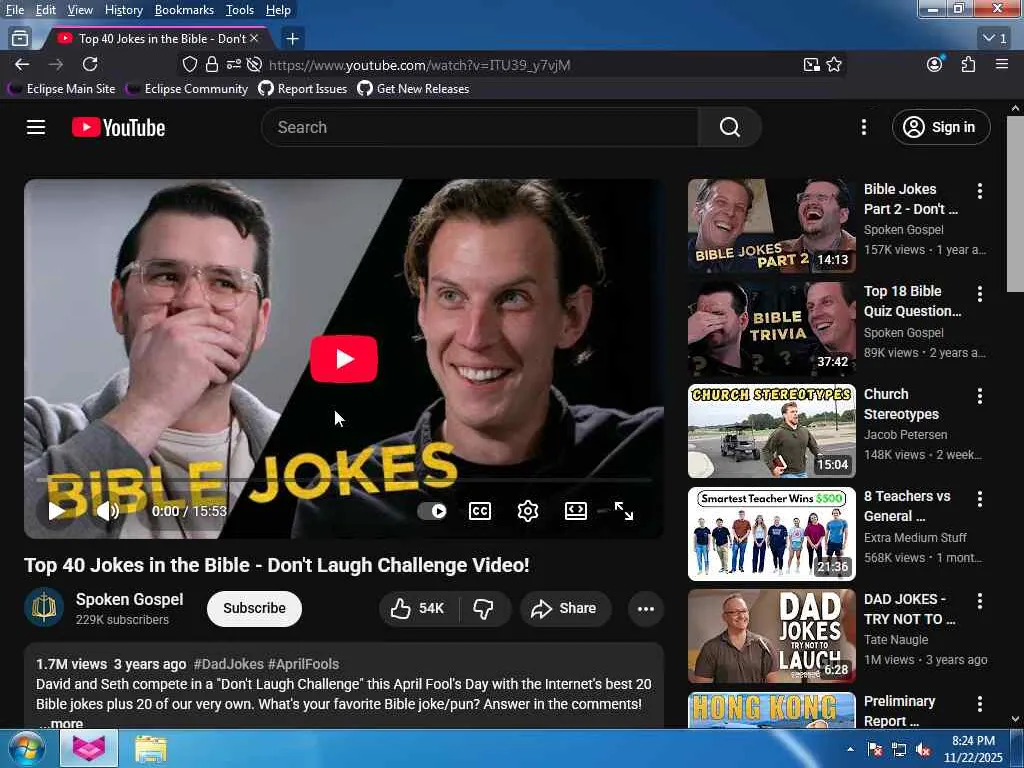Viewport: 1024px width, 768px height.
Task: Open the browser account profile icon
Action: 935,64
